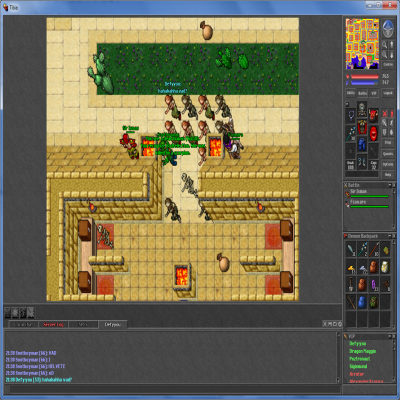Screen dimensions: 400x400
Task: Select the blue legs armor slot
Action: point(362,145)
